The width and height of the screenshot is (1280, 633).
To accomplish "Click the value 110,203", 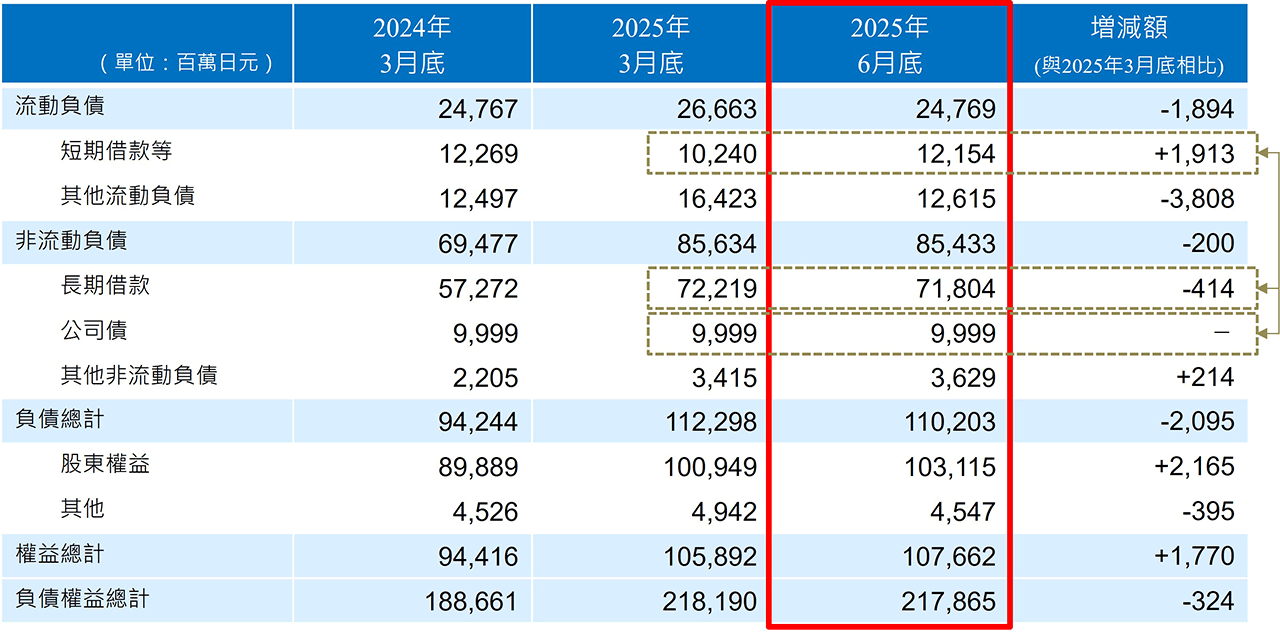I will coord(950,423).
